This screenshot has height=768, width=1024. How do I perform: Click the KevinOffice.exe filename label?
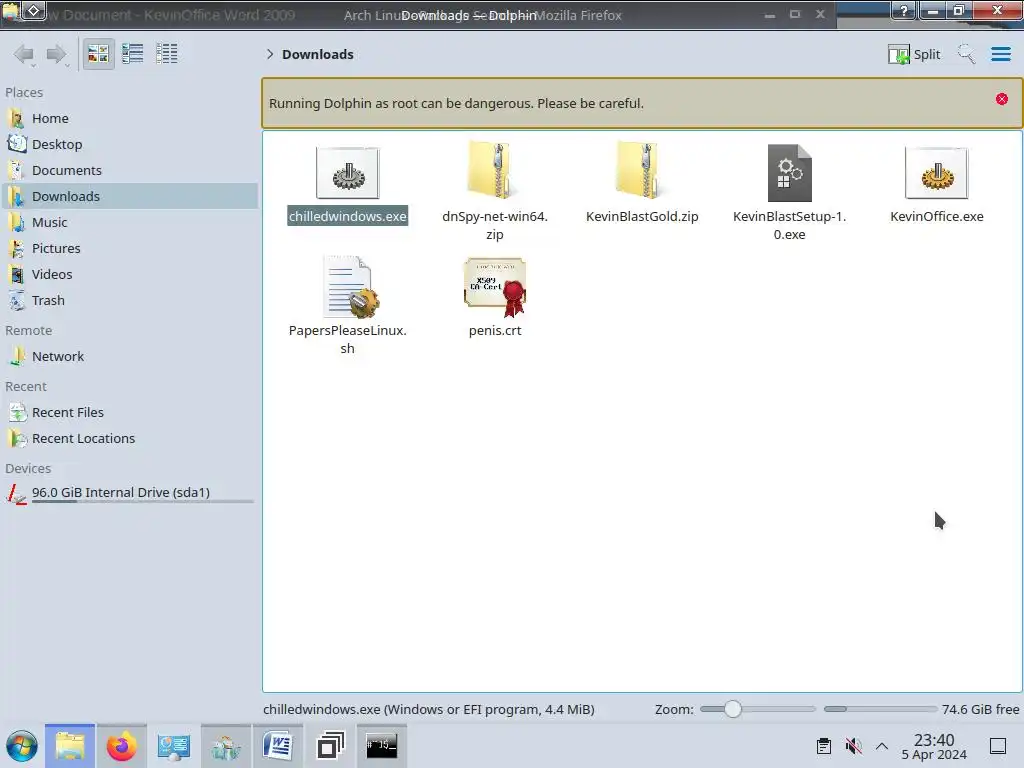tap(936, 216)
